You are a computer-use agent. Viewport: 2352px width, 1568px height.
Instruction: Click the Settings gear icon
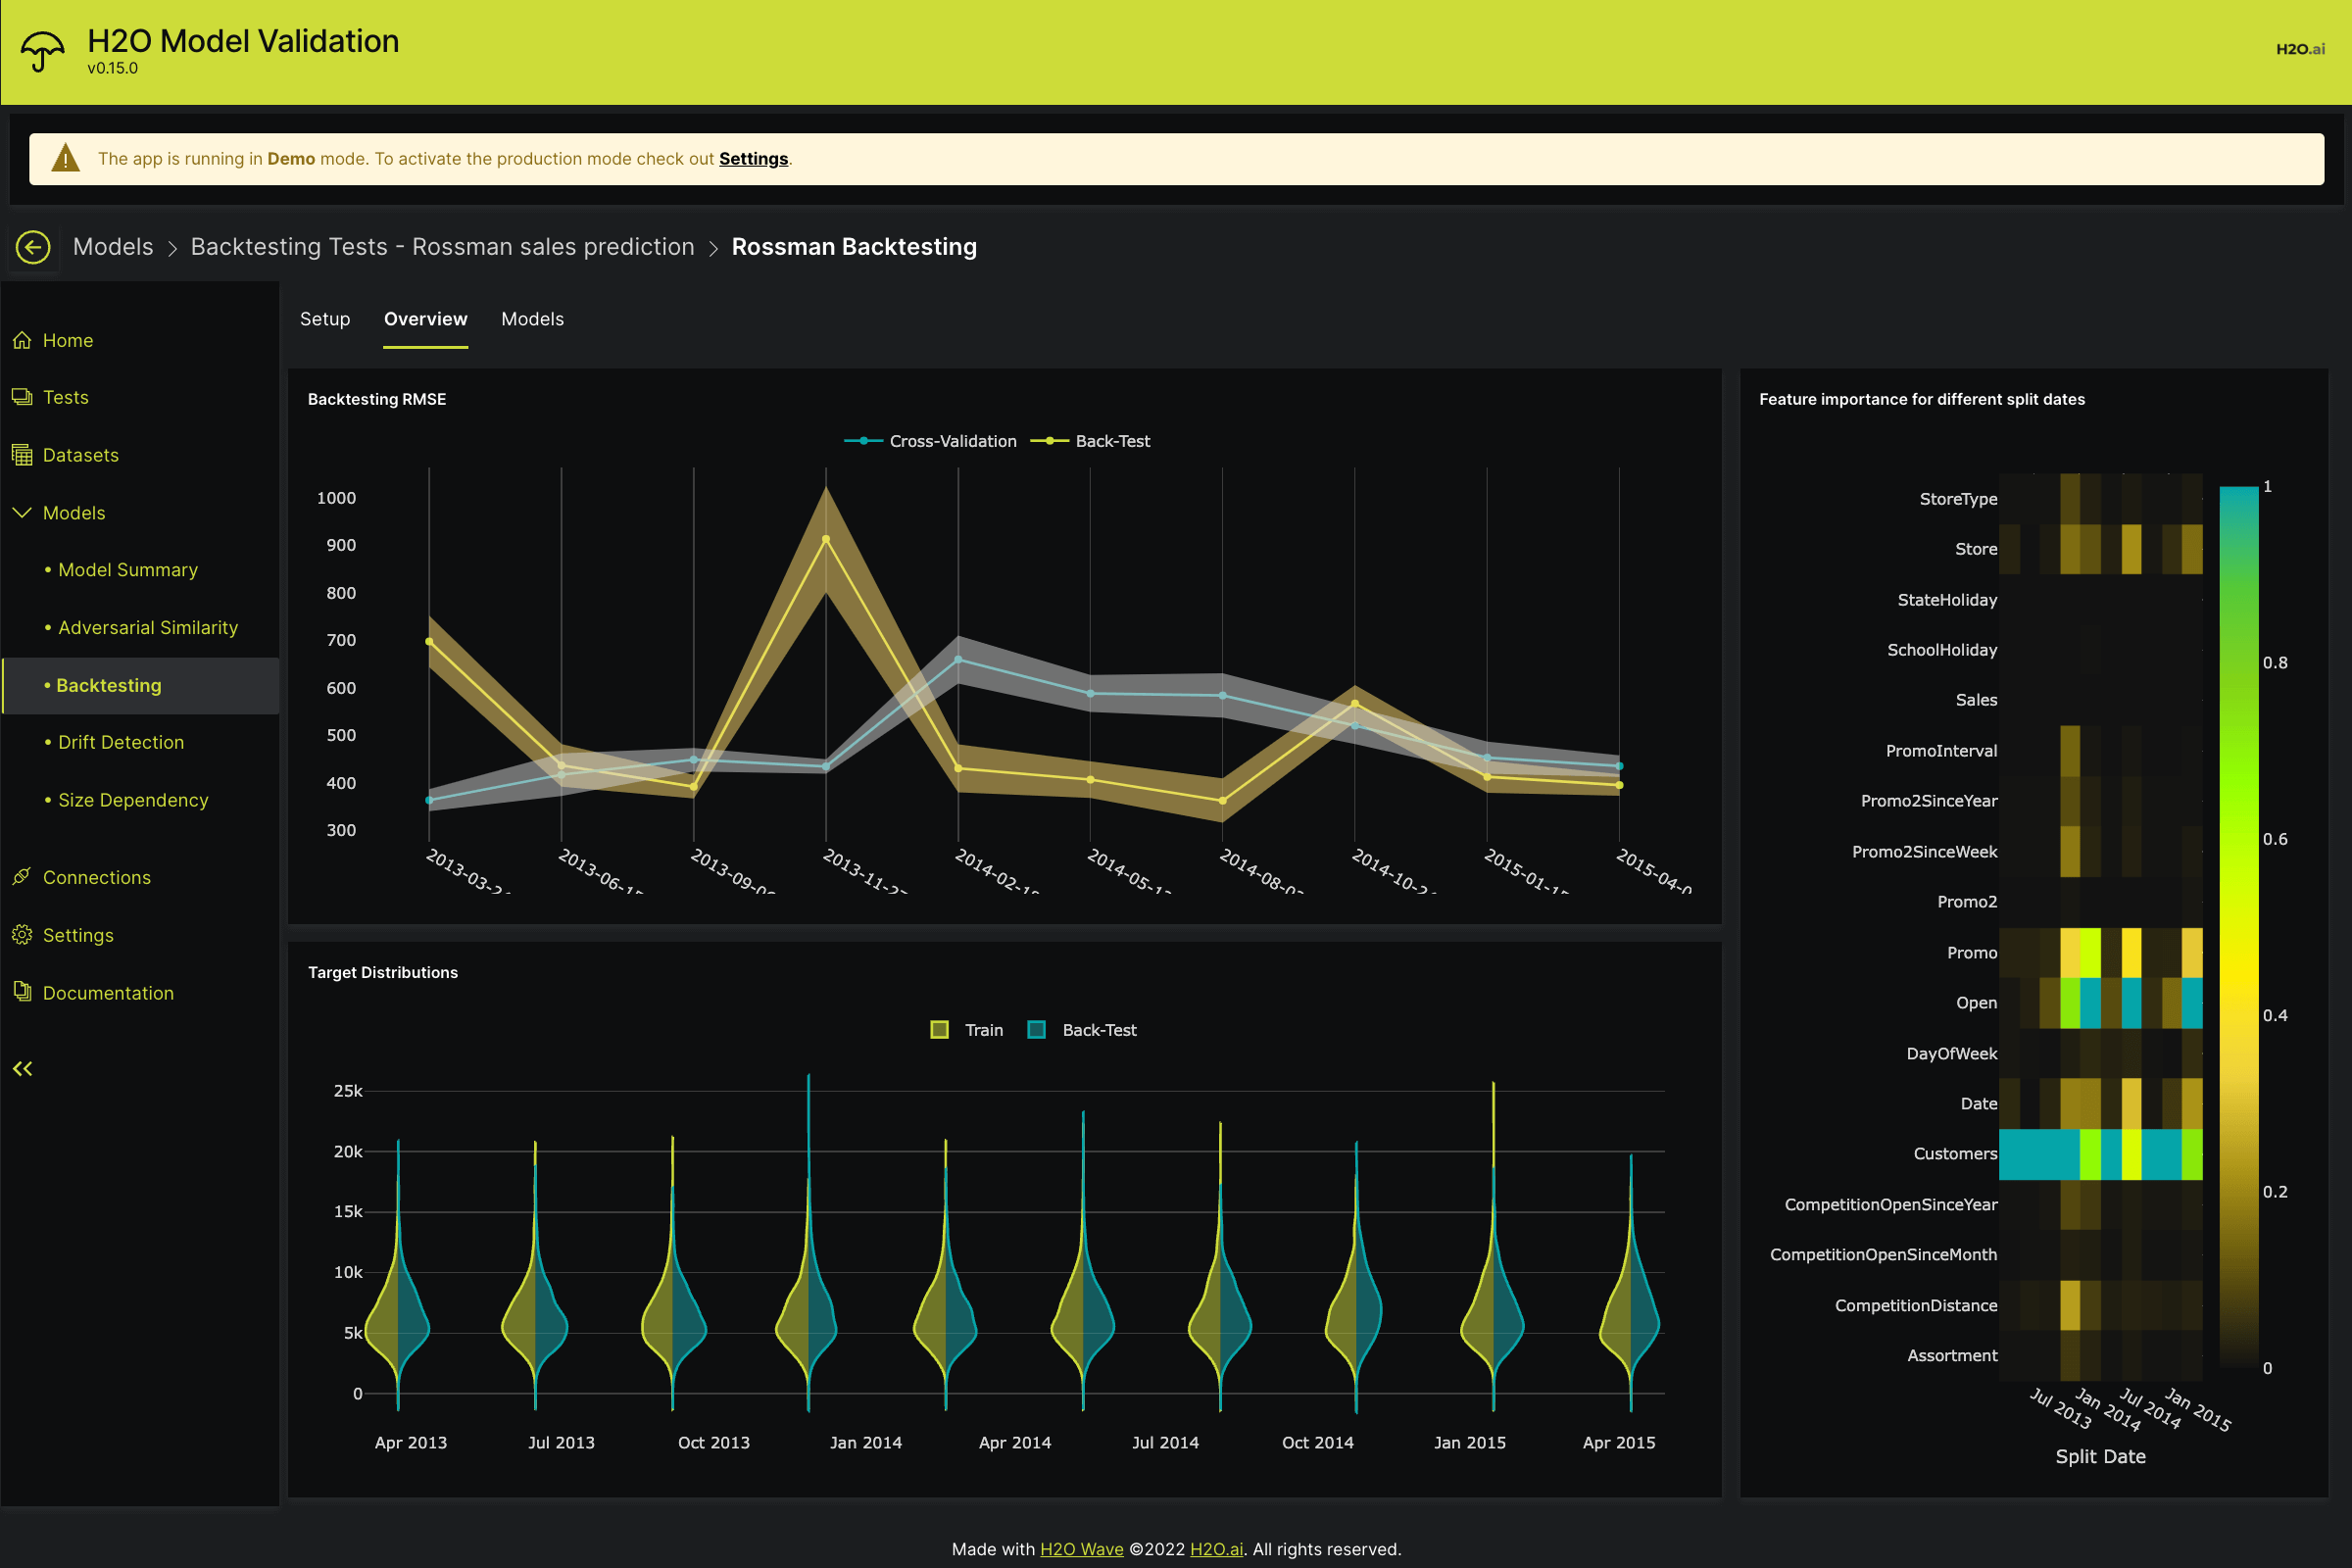tap(22, 935)
